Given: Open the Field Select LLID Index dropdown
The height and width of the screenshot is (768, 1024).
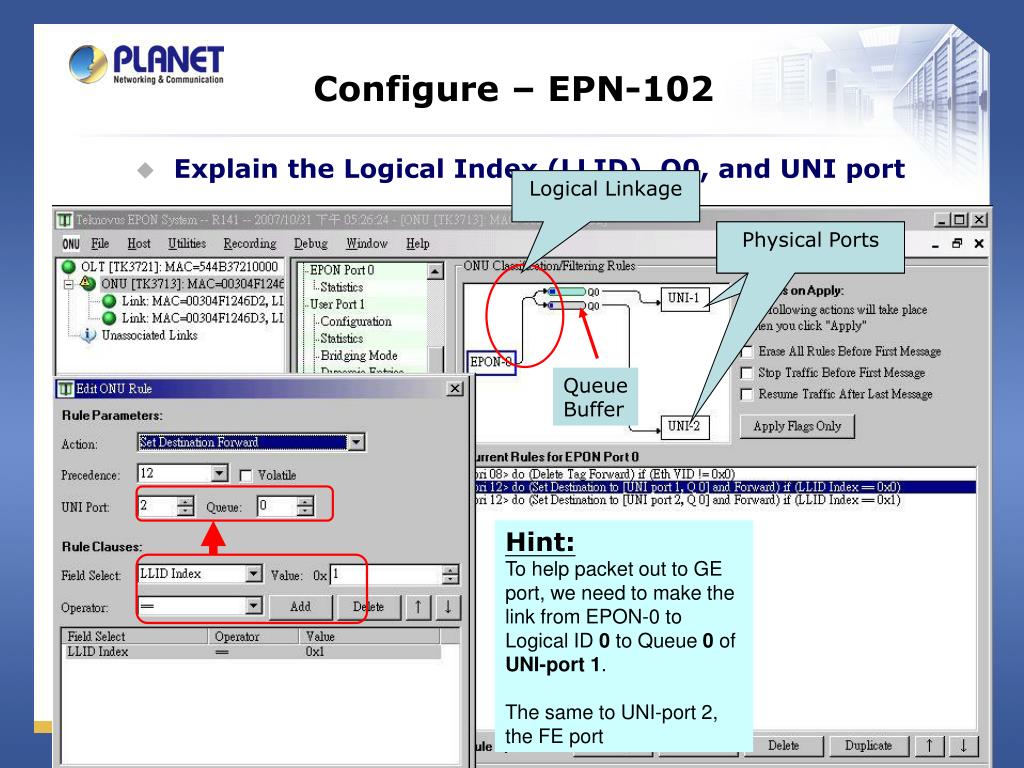Looking at the screenshot, I should point(254,574).
